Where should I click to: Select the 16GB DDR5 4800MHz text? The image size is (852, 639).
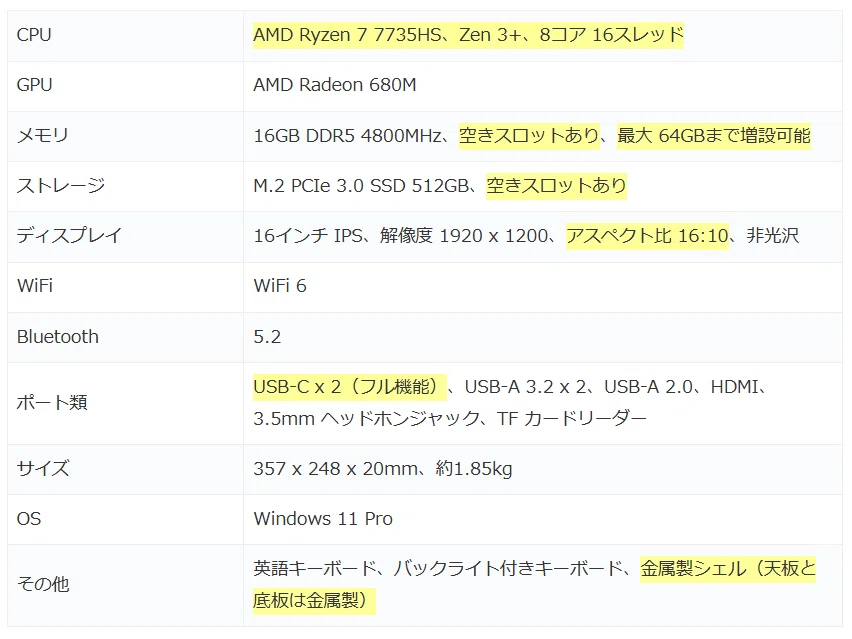point(348,135)
